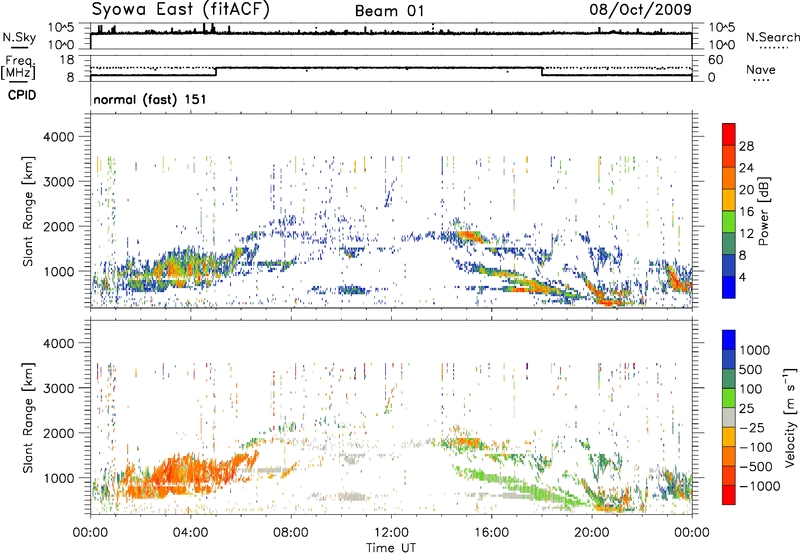Click the orange backscatter patch in Velocity panel
This screenshot has width=800, height=554.
point(189,472)
